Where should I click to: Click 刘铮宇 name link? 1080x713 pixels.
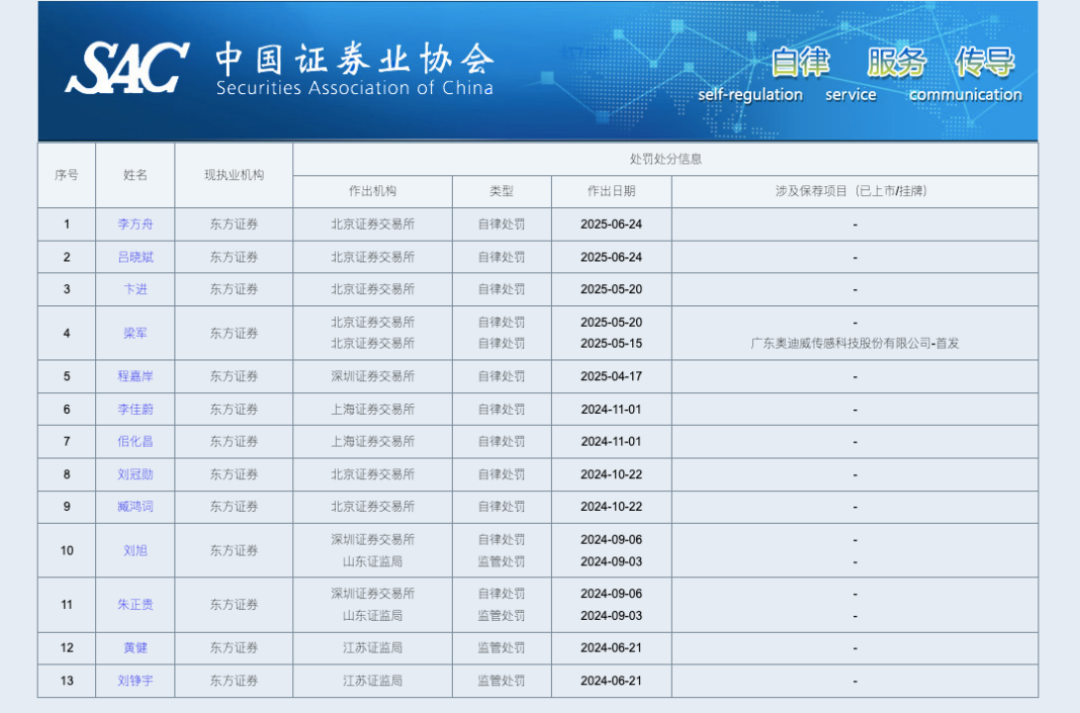(x=135, y=681)
